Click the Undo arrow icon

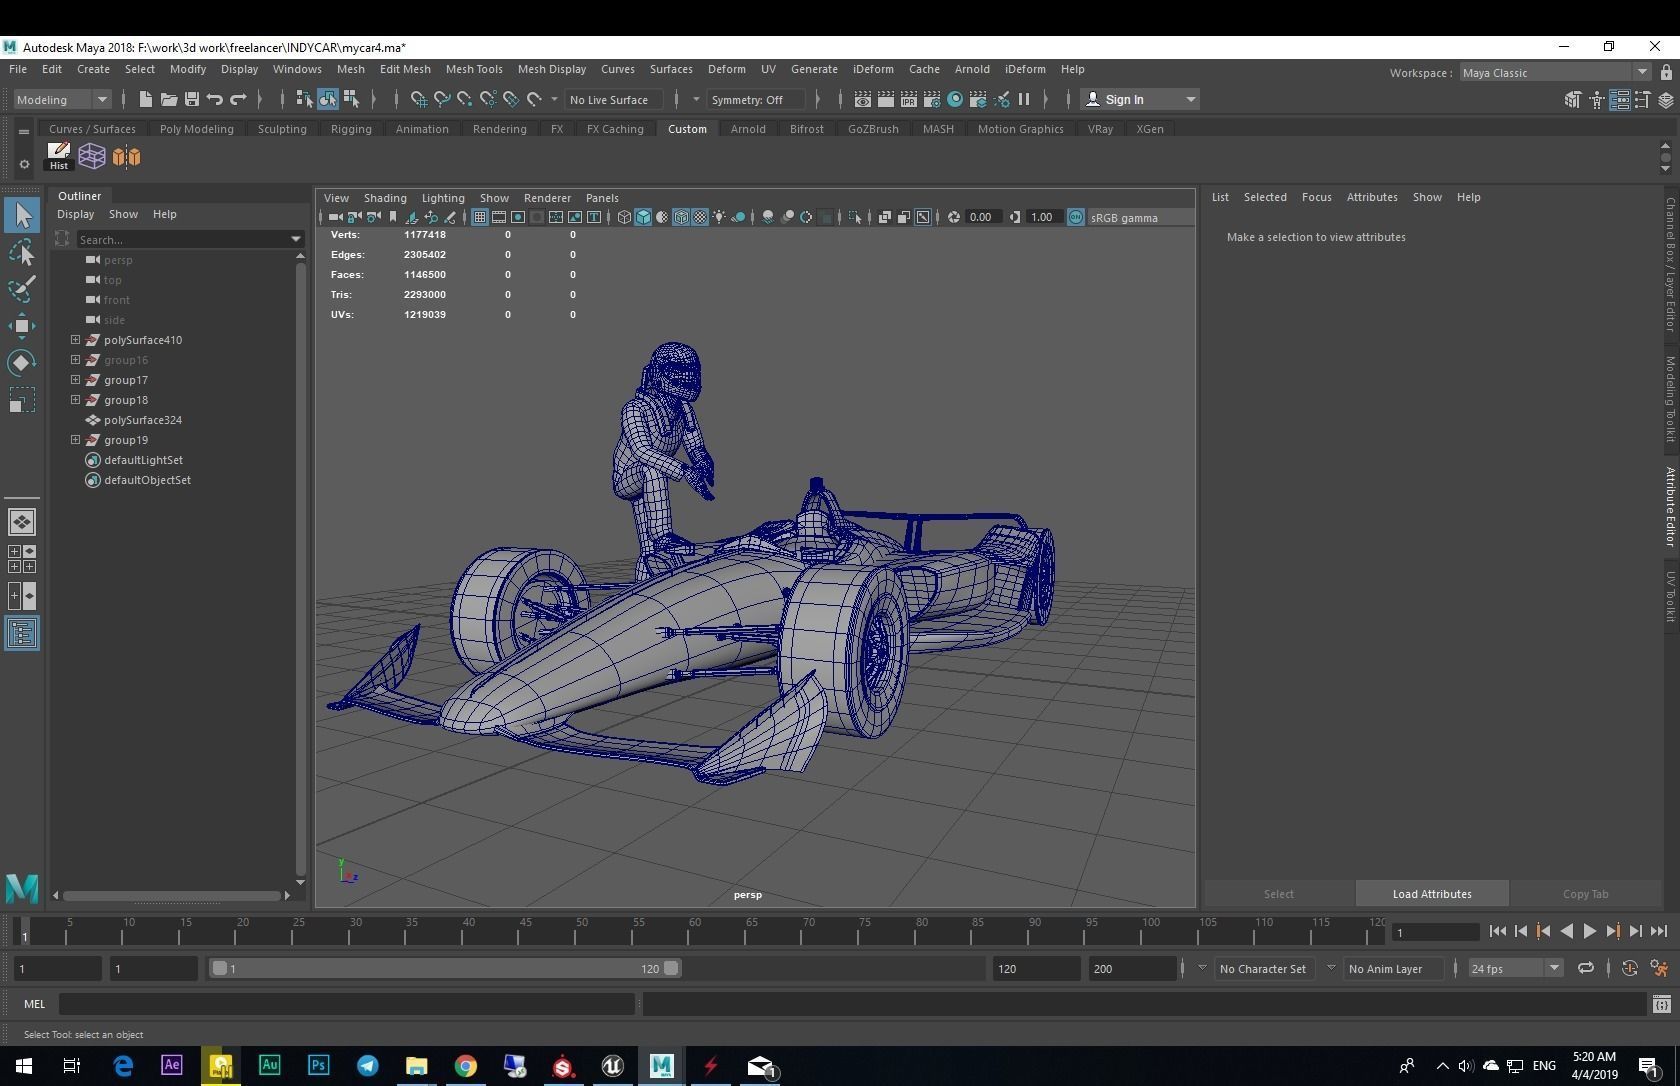pos(214,99)
